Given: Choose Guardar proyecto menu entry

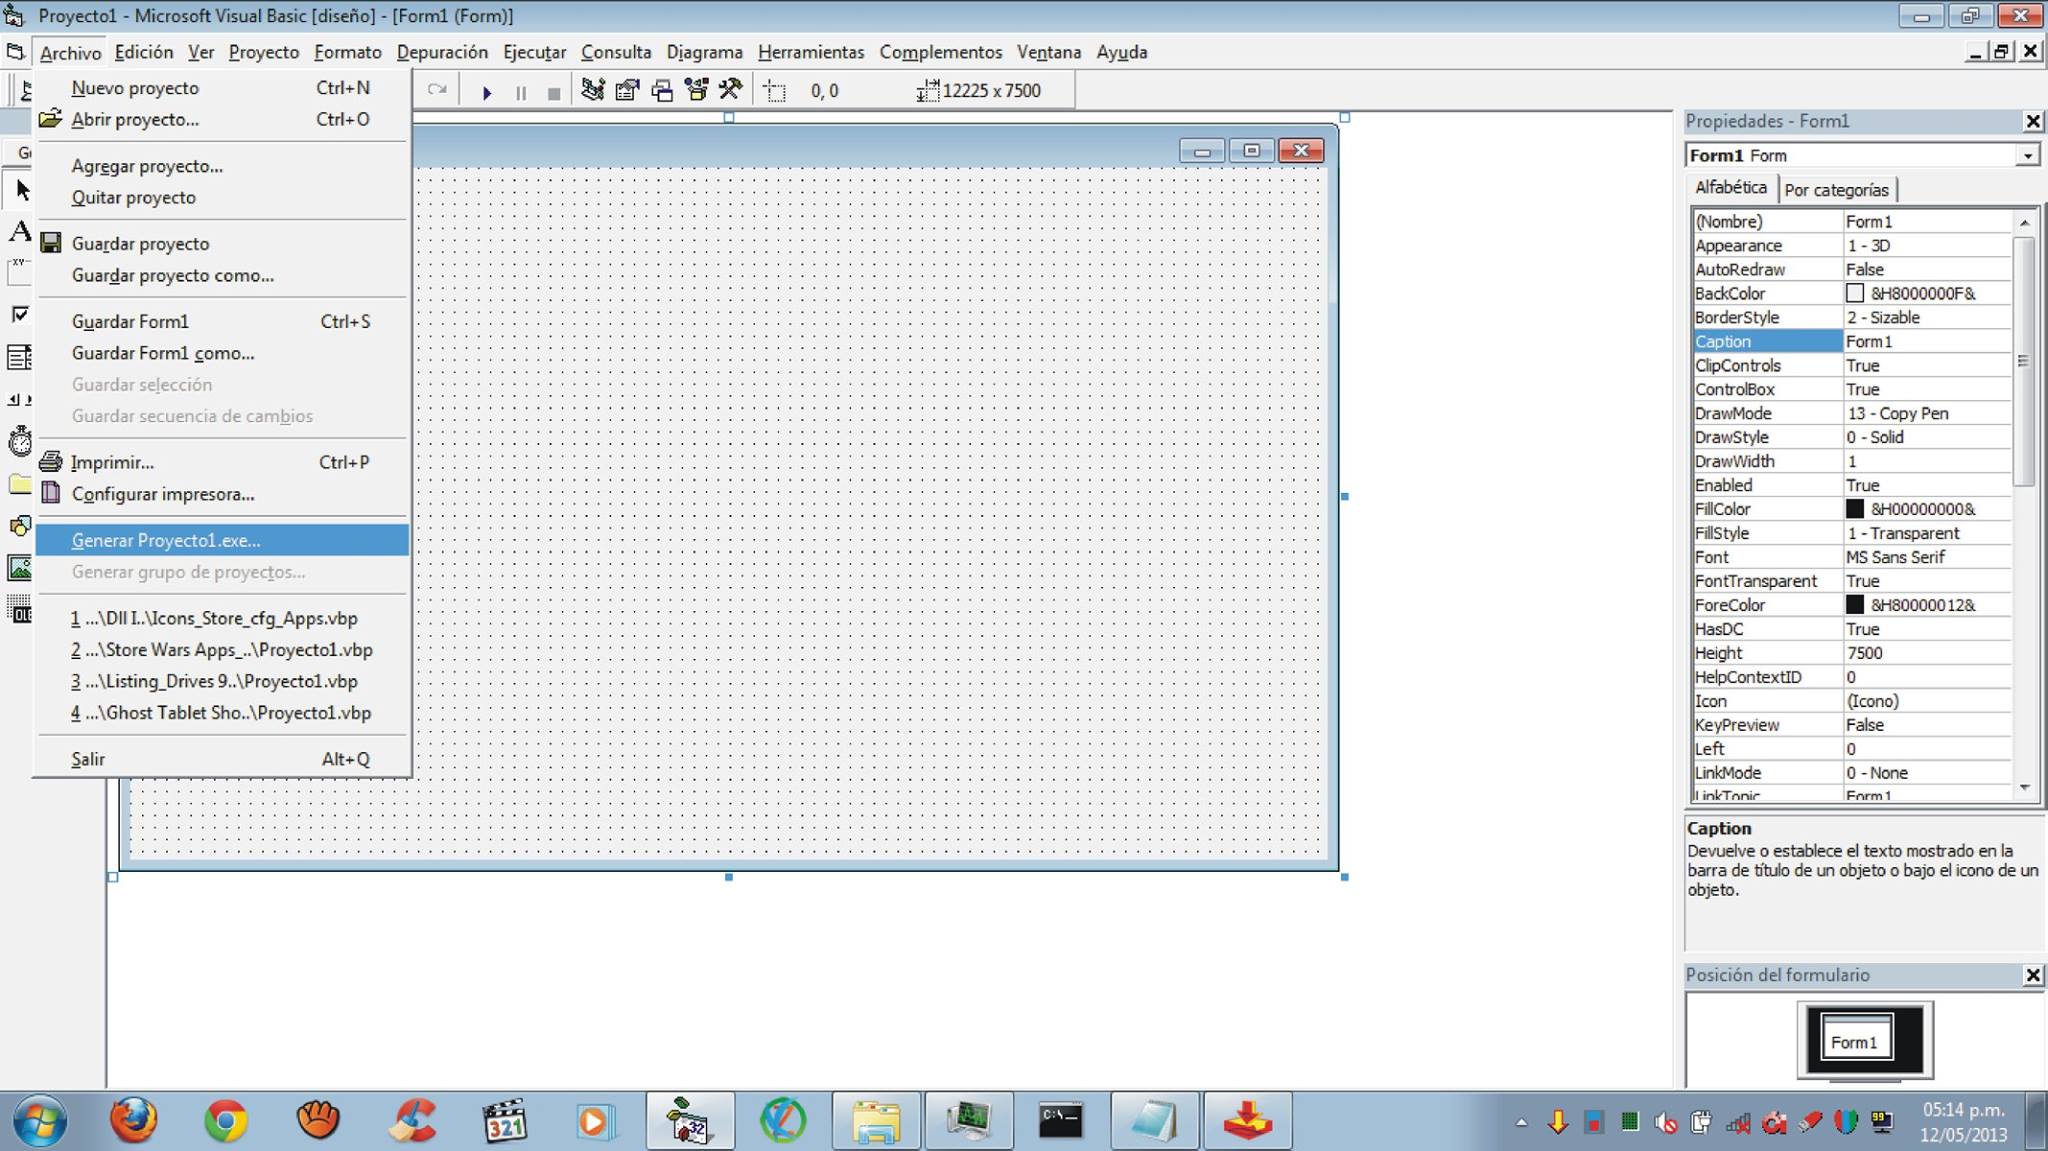Looking at the screenshot, I should pyautogui.click(x=221, y=244).
